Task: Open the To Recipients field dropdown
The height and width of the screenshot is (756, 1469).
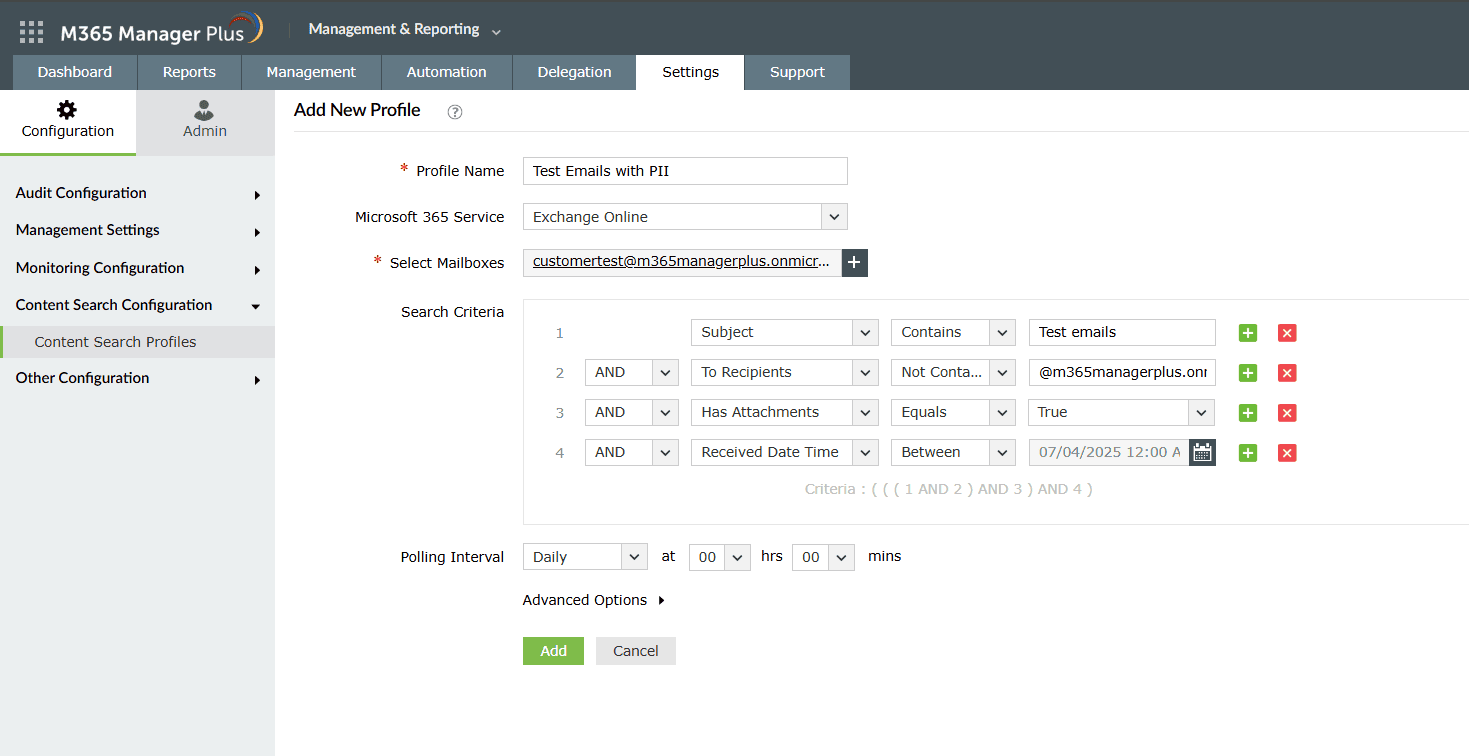Action: click(785, 372)
